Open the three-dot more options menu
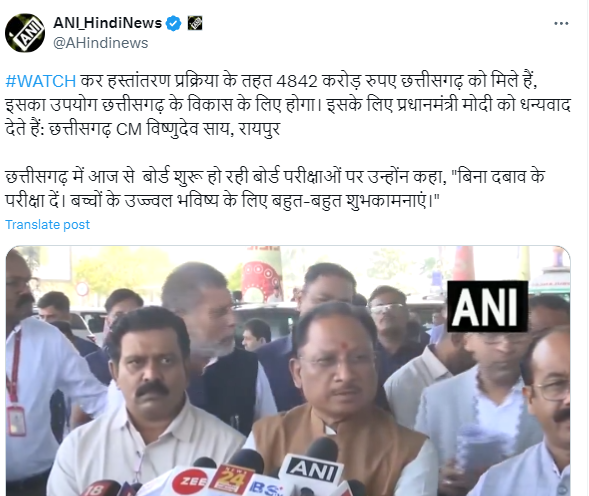 (x=561, y=23)
